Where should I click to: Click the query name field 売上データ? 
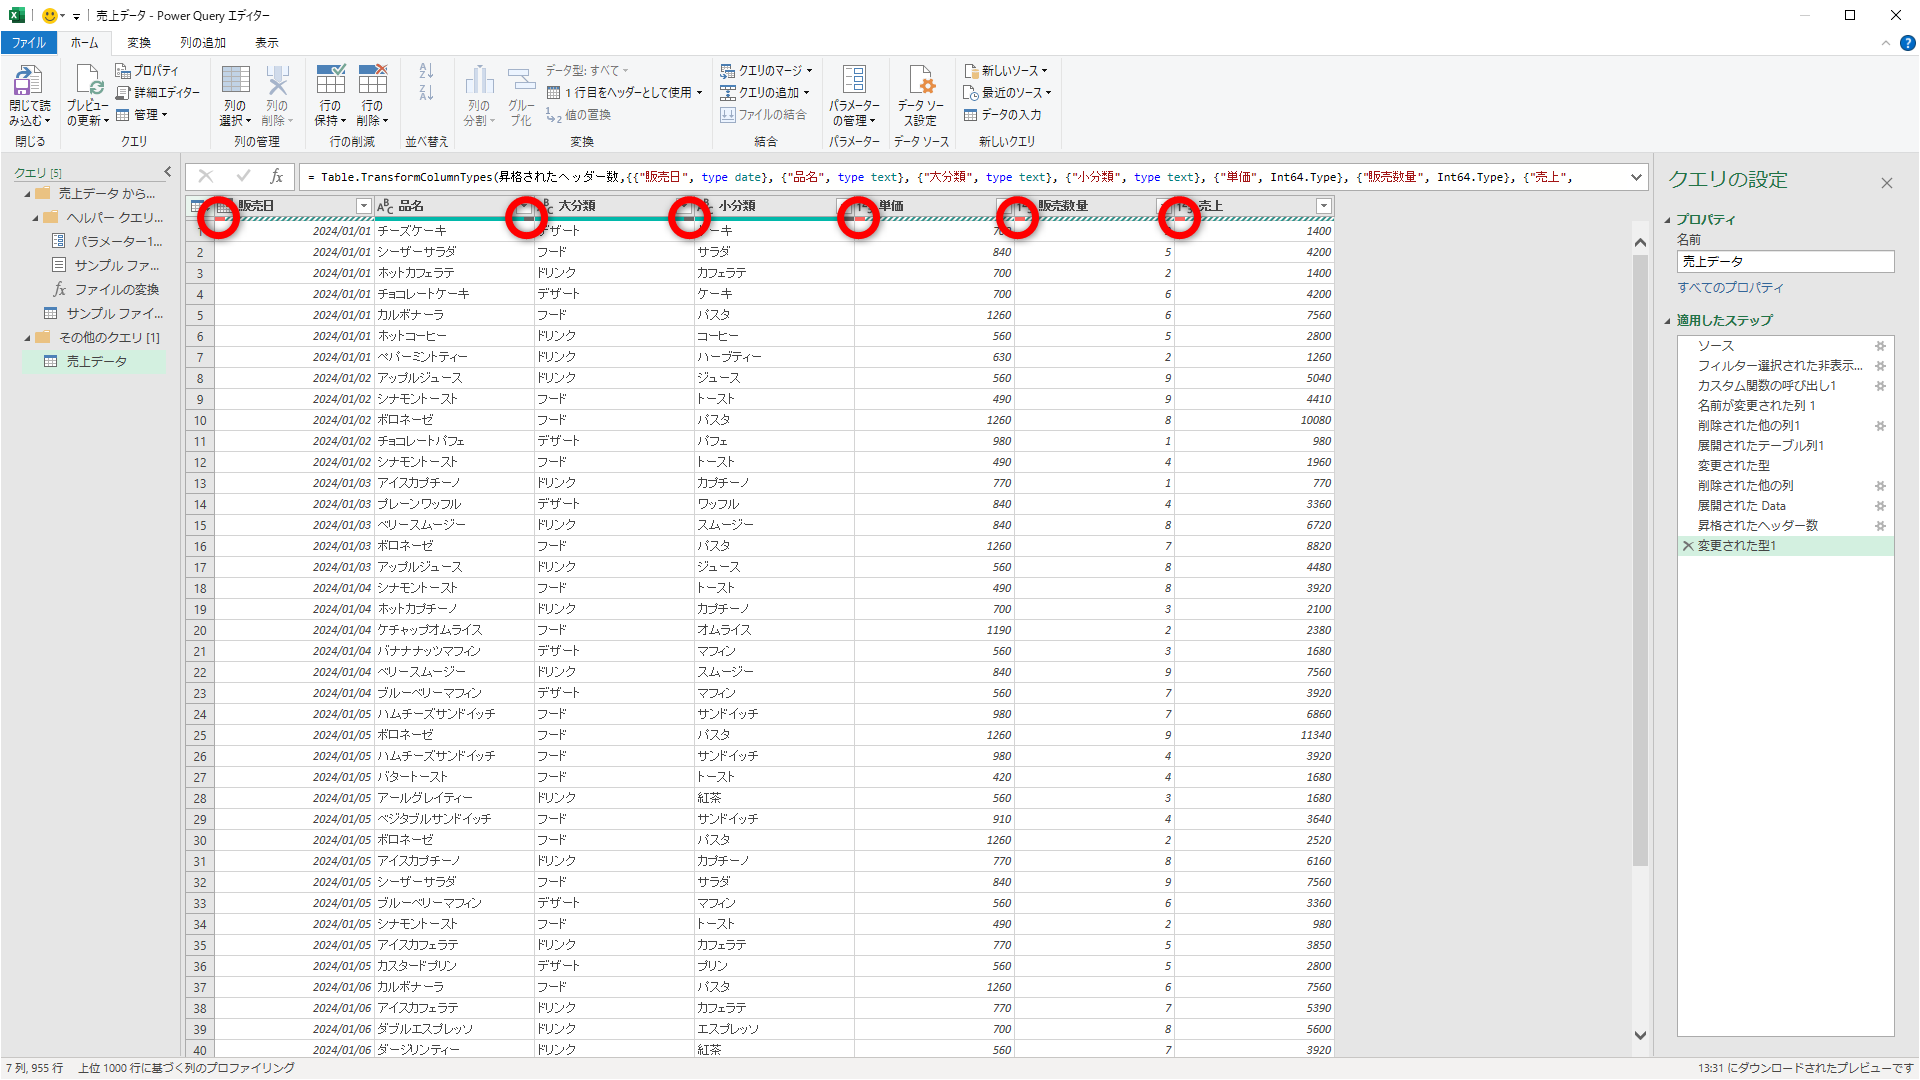tap(1785, 262)
